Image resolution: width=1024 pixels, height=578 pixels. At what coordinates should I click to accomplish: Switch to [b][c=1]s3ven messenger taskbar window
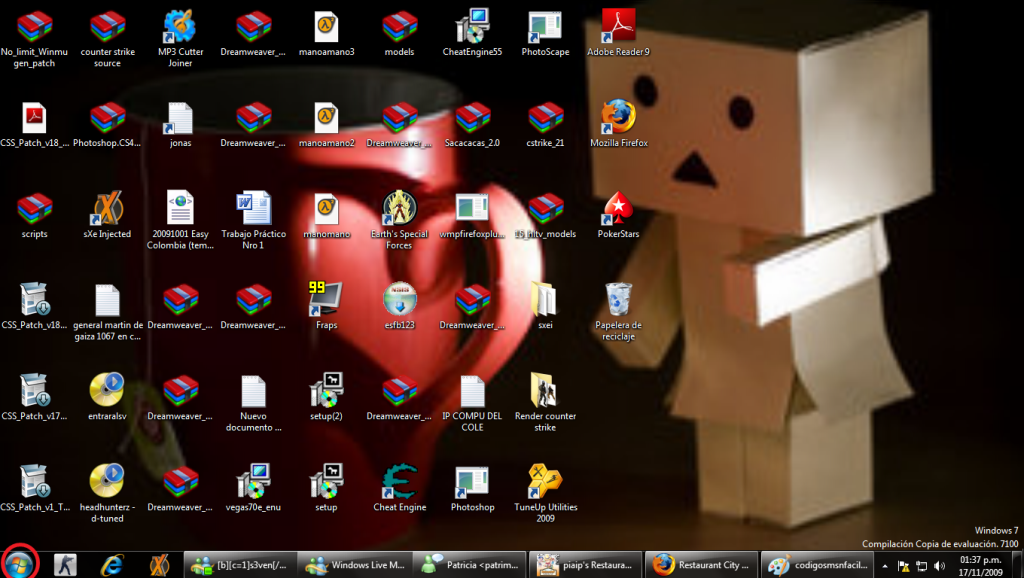pos(240,565)
